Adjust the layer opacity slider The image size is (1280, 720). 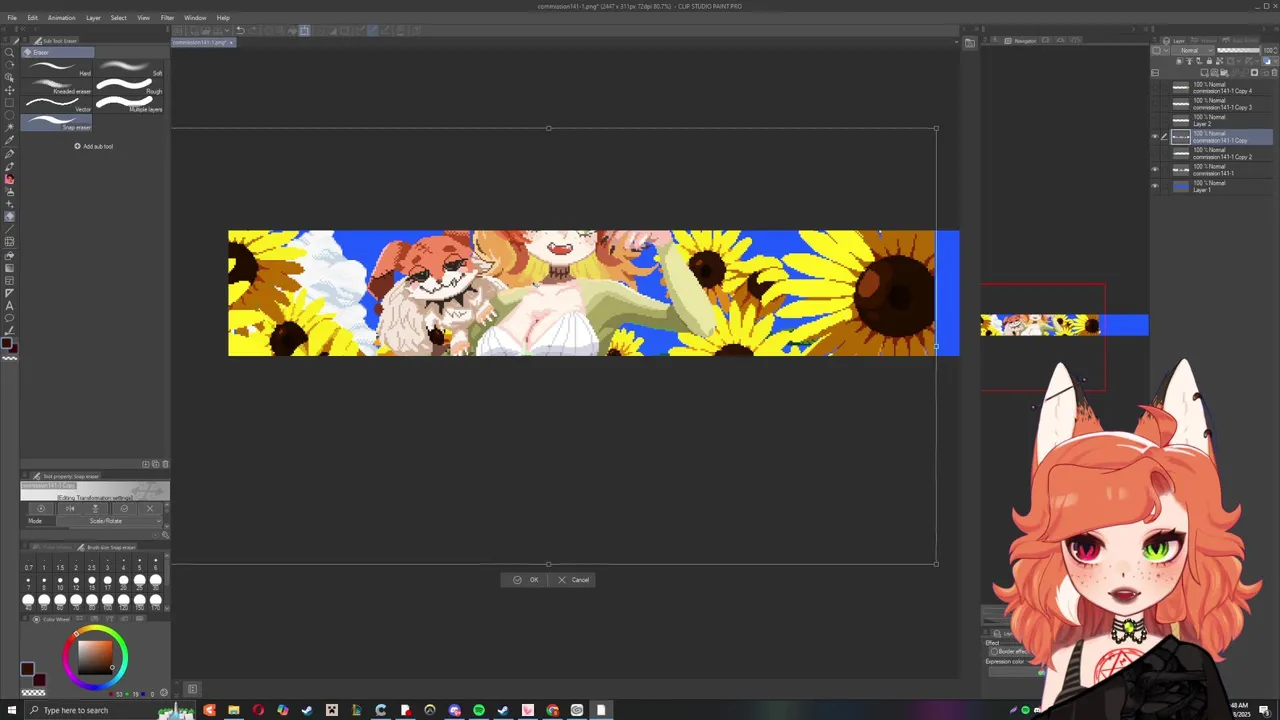[1238, 50]
